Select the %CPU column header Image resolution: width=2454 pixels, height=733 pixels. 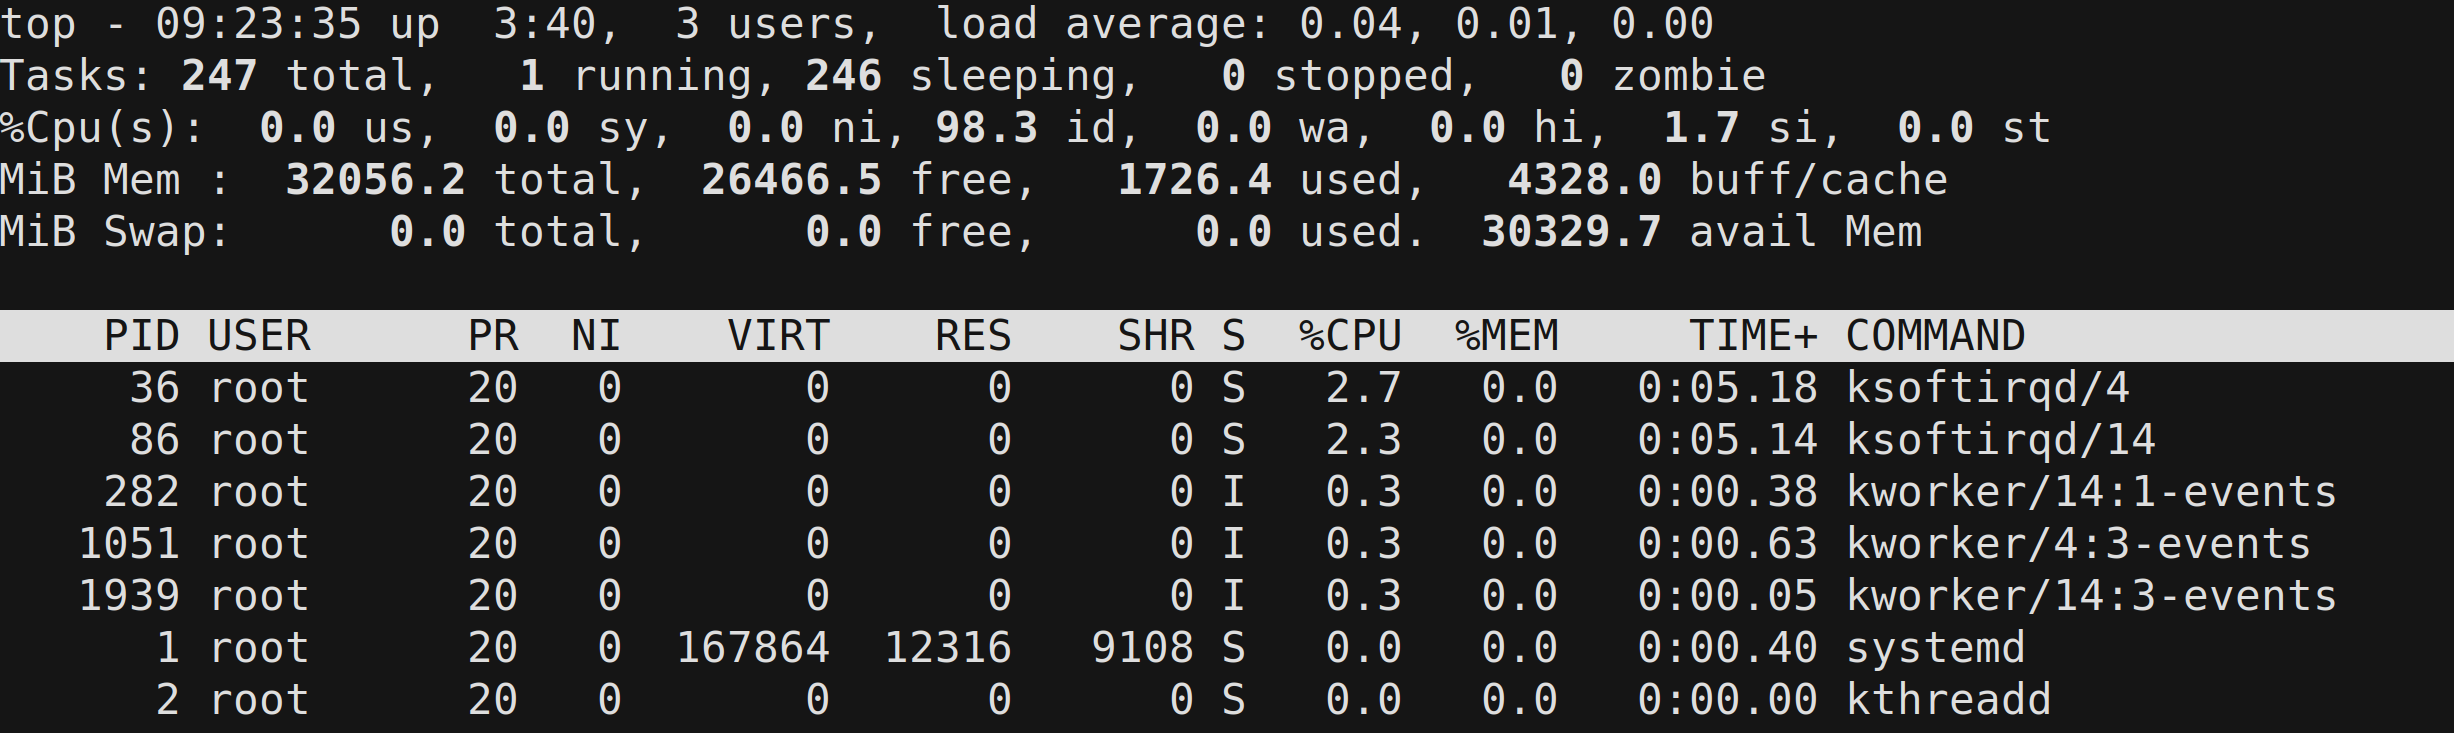click(1351, 336)
